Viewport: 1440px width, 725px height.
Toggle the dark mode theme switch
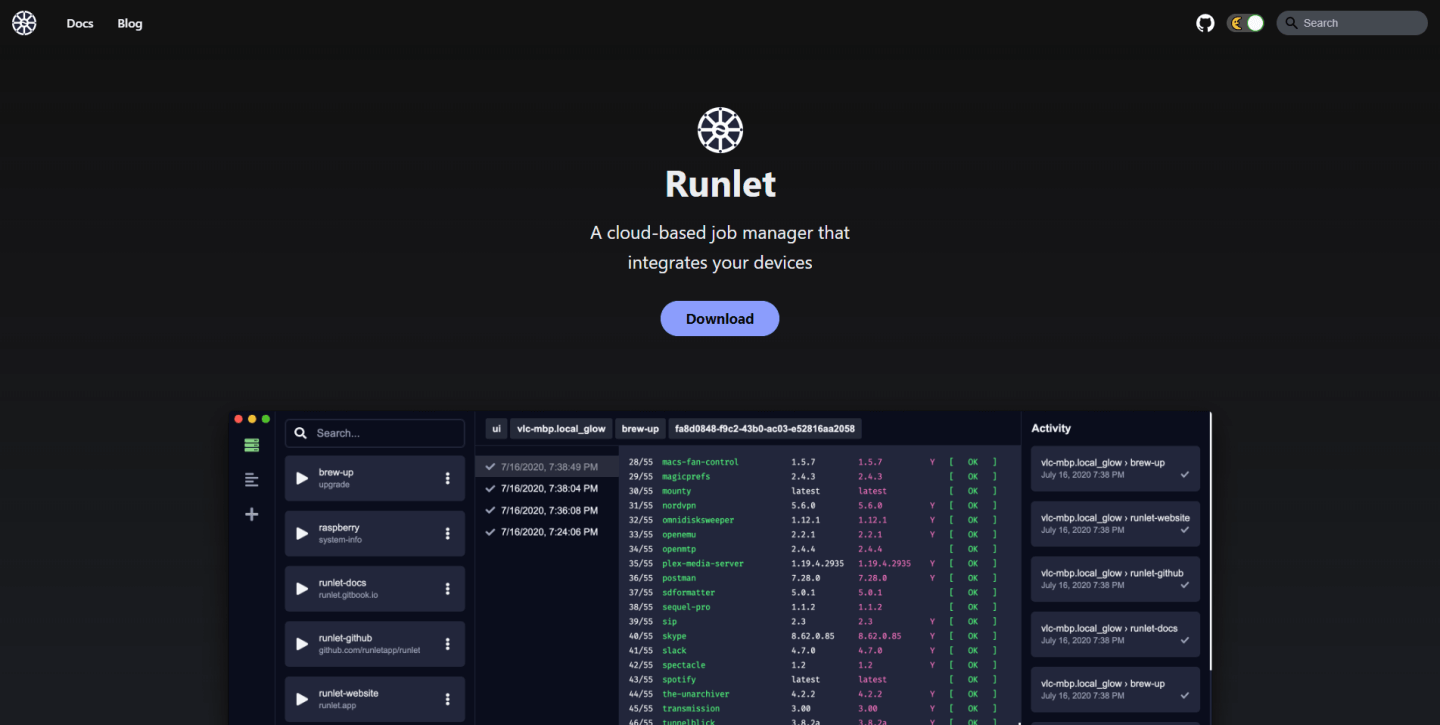[1245, 22]
